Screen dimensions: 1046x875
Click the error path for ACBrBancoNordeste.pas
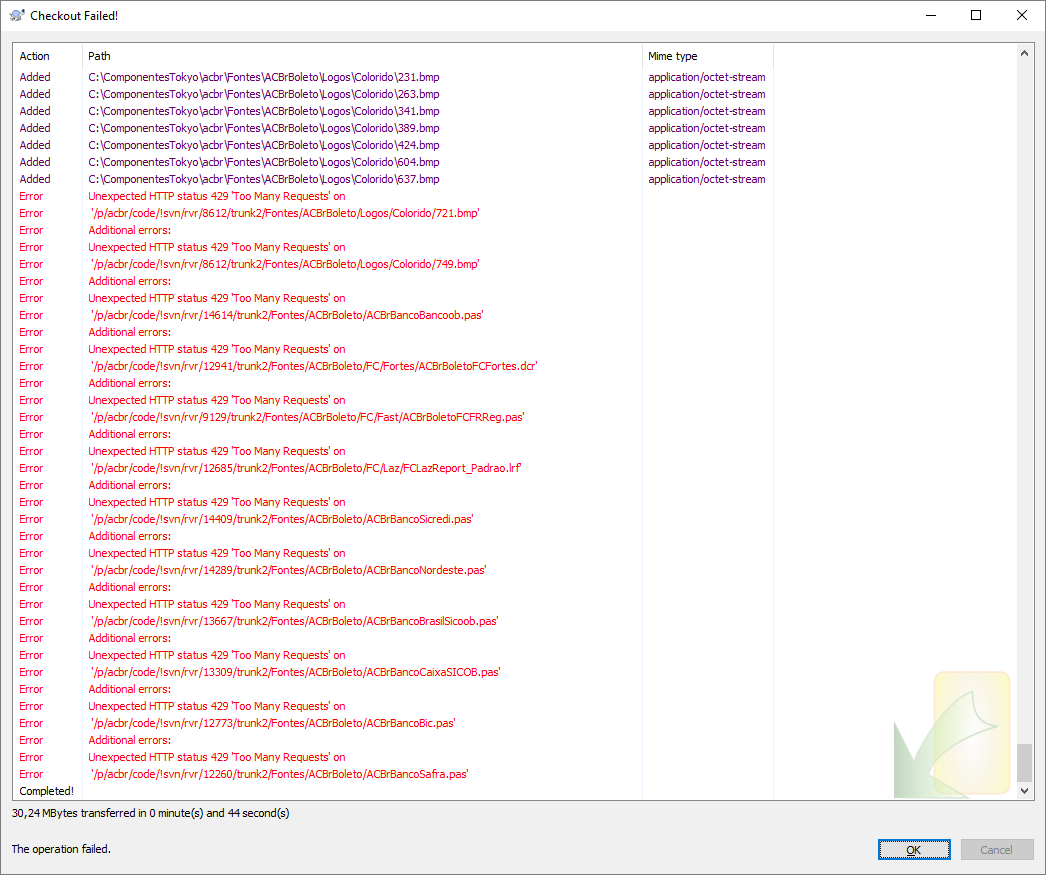(288, 570)
